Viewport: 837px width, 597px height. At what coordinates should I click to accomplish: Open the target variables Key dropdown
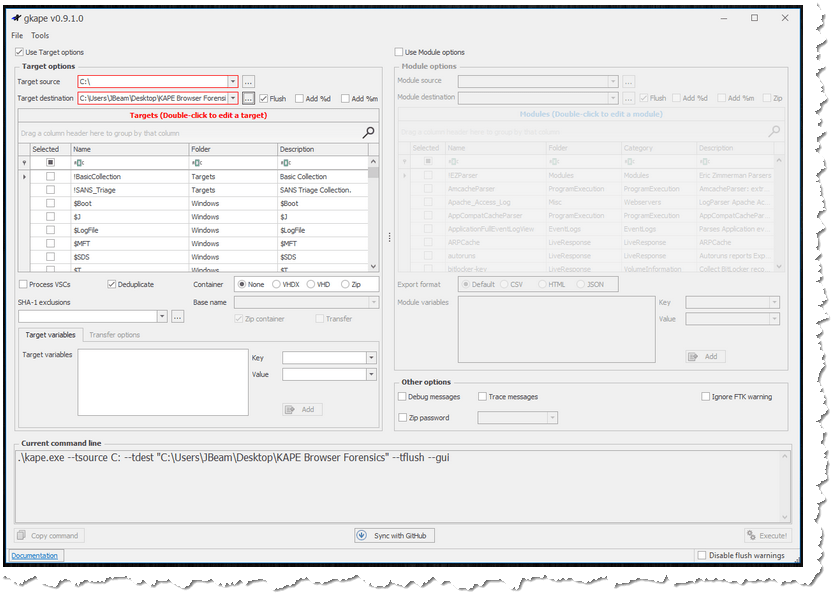tap(371, 357)
